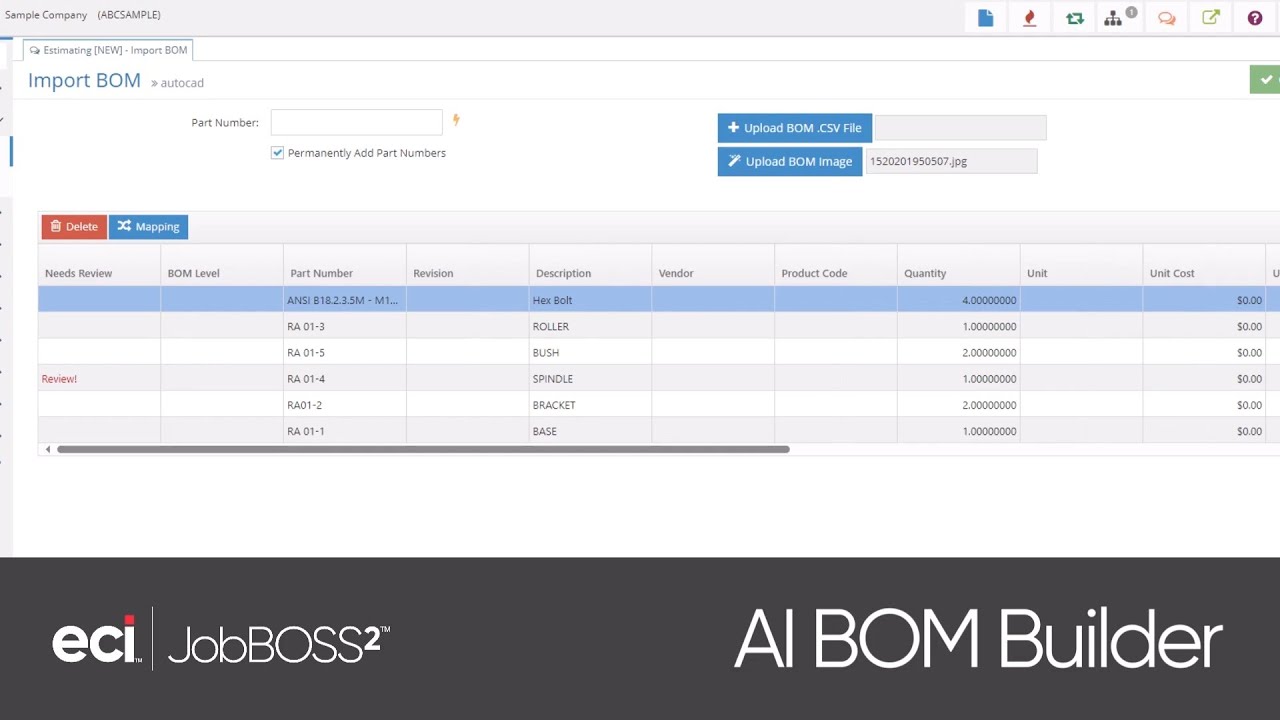Open the orange chat bubbles icon

(1166, 18)
